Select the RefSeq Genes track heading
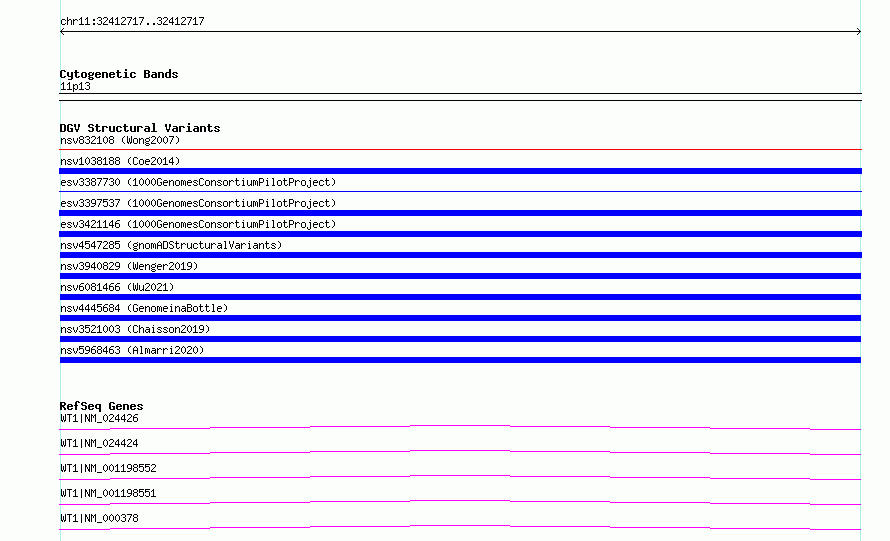Image resolution: width=890 pixels, height=541 pixels. pos(101,406)
